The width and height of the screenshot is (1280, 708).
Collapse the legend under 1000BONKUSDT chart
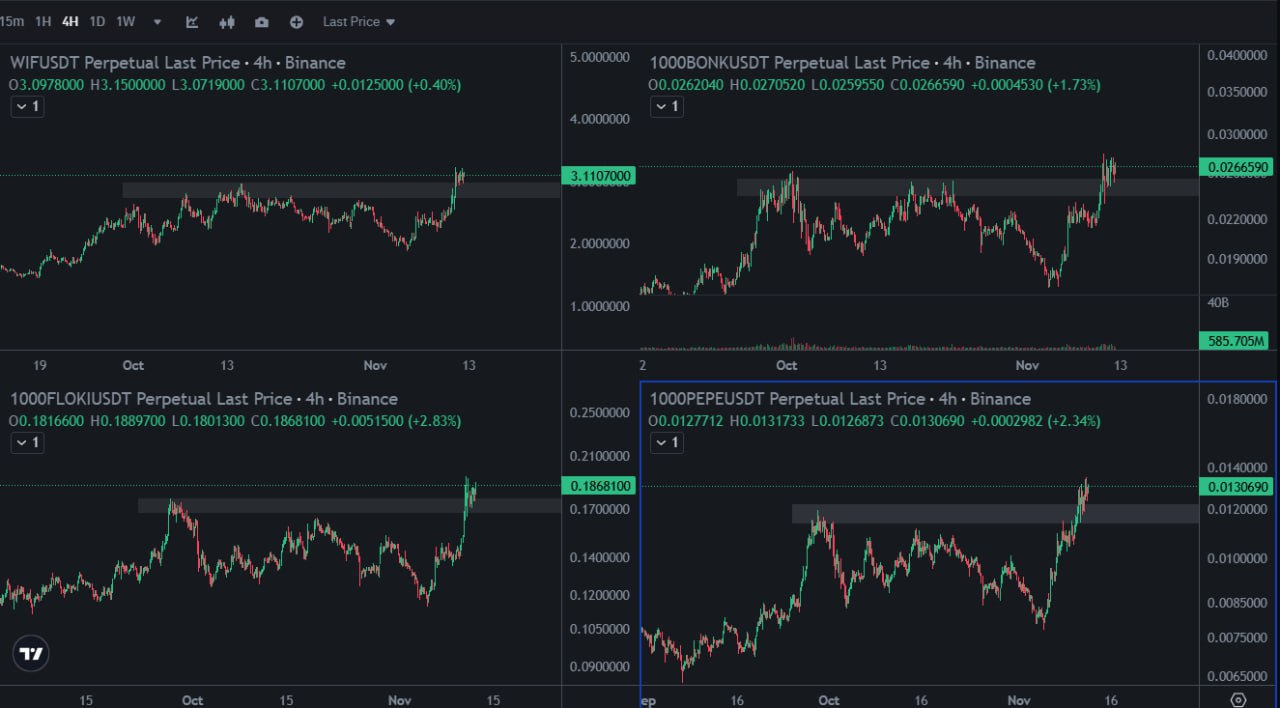666,106
